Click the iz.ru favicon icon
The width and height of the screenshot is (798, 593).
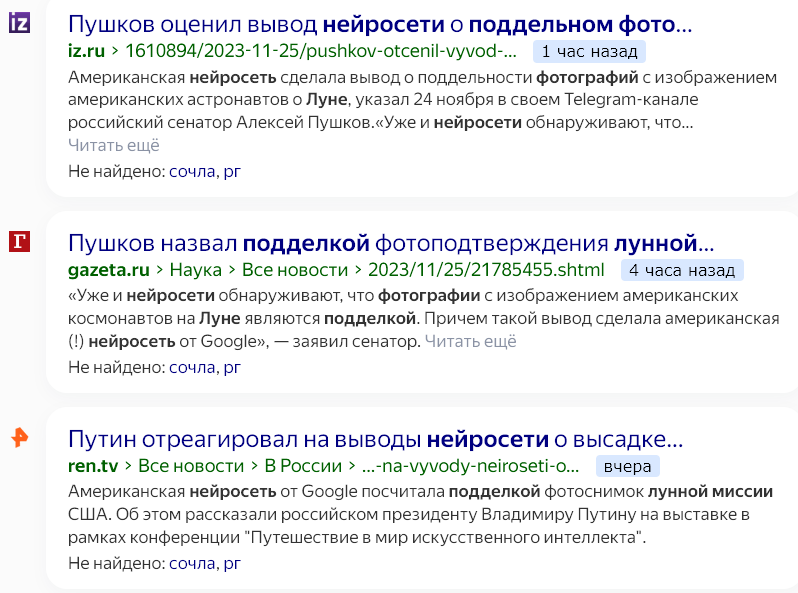click(19, 23)
